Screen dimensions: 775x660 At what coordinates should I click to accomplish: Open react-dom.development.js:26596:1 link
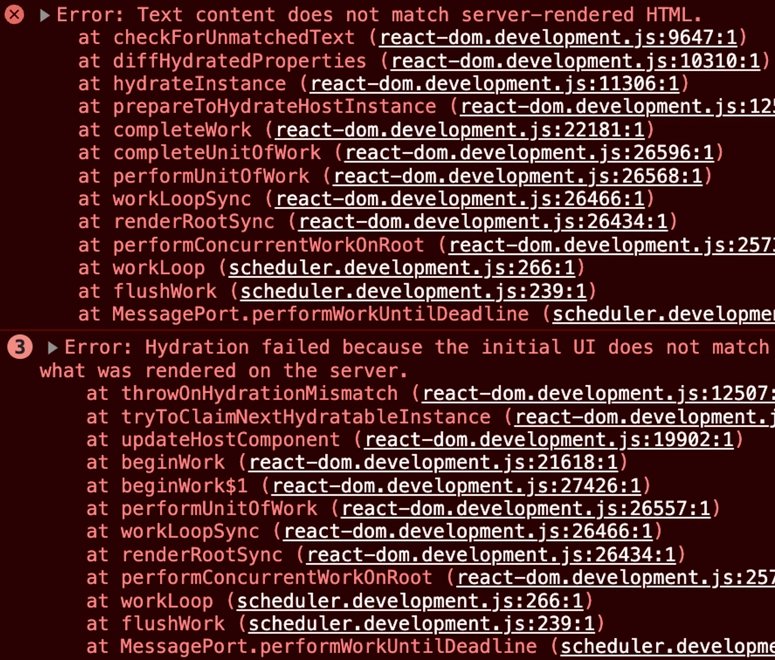click(529, 153)
